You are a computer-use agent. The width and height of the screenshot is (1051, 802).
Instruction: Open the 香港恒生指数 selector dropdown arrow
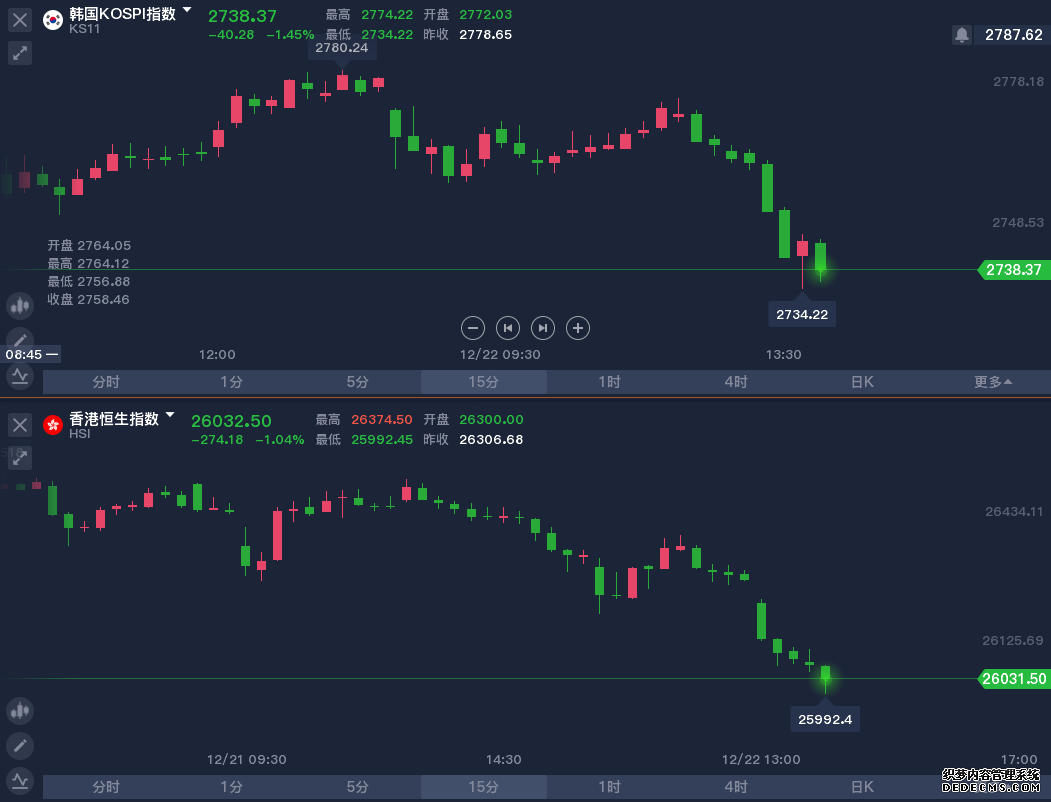170,415
